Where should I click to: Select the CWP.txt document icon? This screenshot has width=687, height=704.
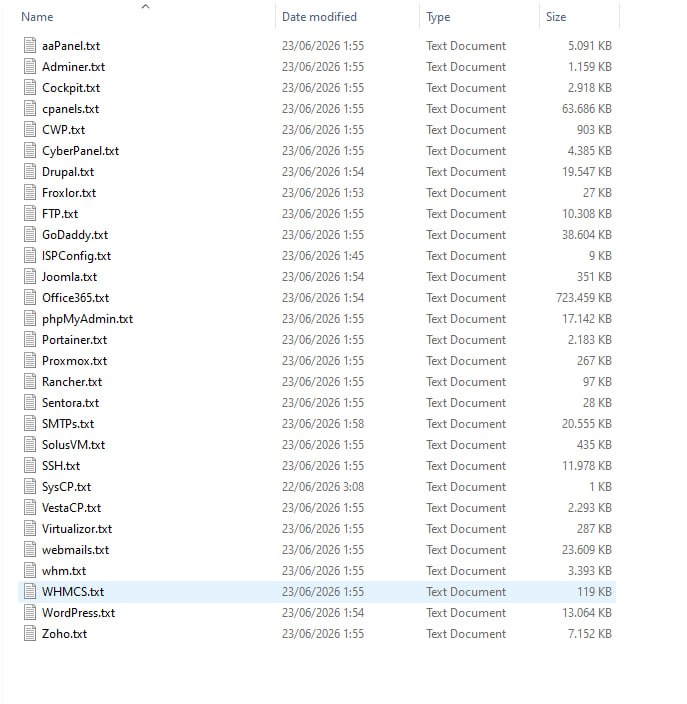30,129
